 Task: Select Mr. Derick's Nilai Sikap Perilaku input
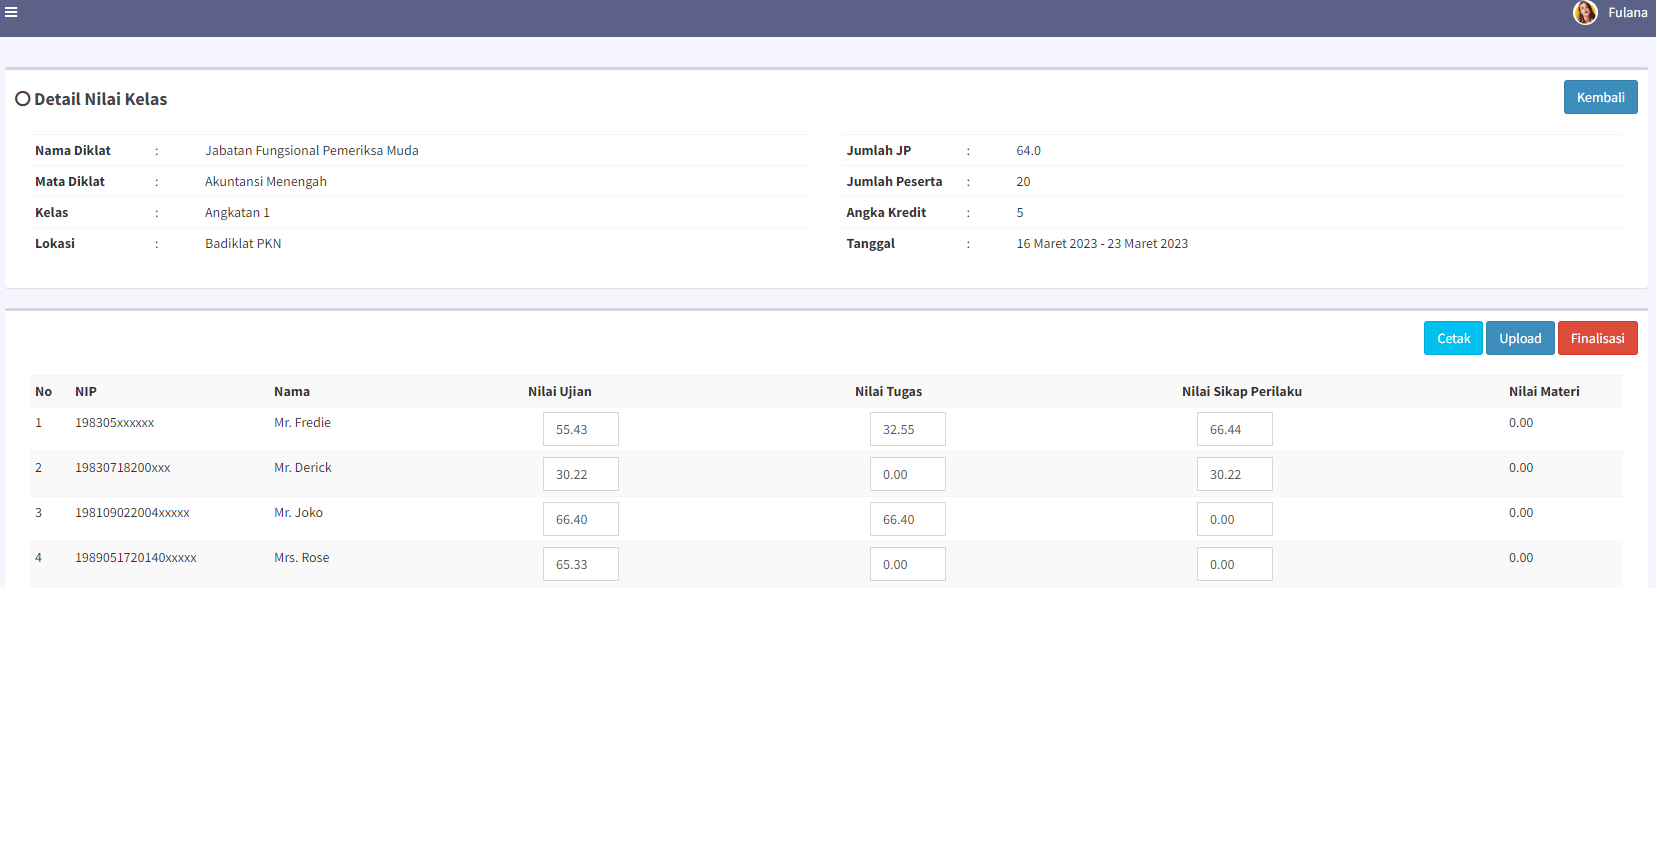point(1234,474)
